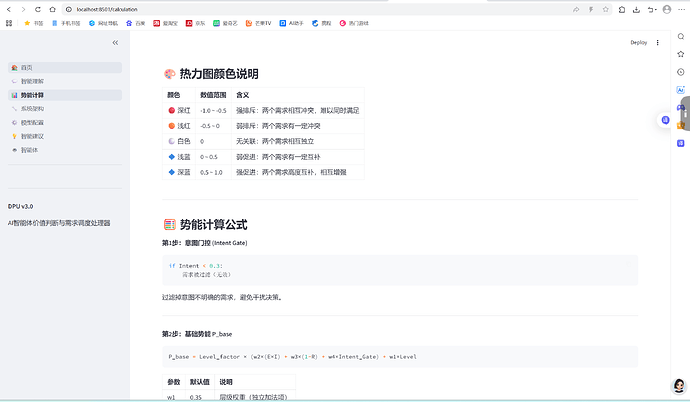Click the DPU v3.0 label in the sidebar
690x402 pixels.
[20, 206]
